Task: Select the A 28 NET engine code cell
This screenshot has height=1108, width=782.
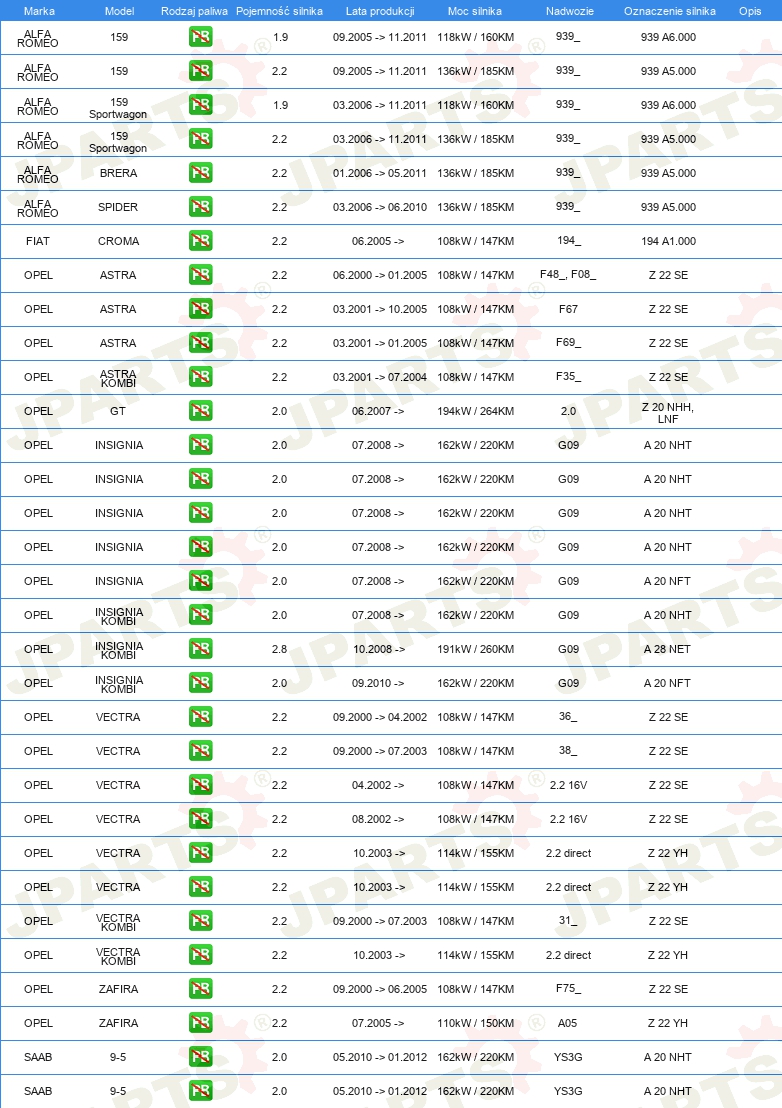Action: pyautogui.click(x=668, y=649)
